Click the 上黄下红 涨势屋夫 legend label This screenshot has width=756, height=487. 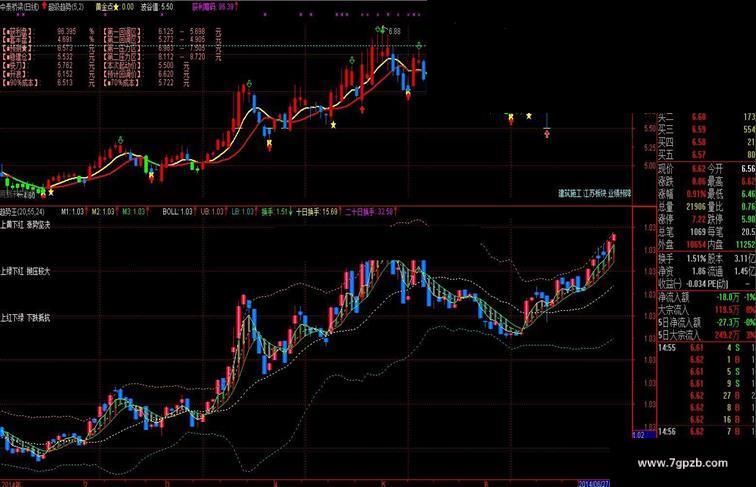coord(25,225)
